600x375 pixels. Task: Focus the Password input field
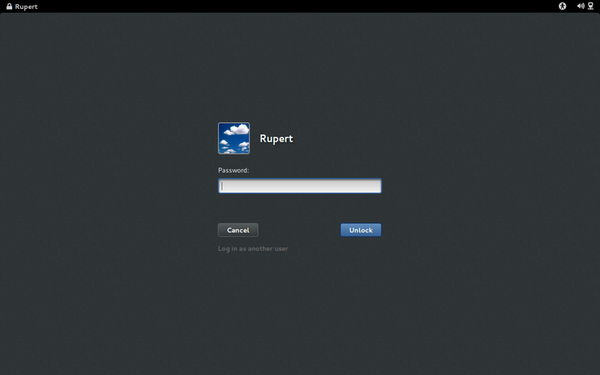click(x=300, y=186)
